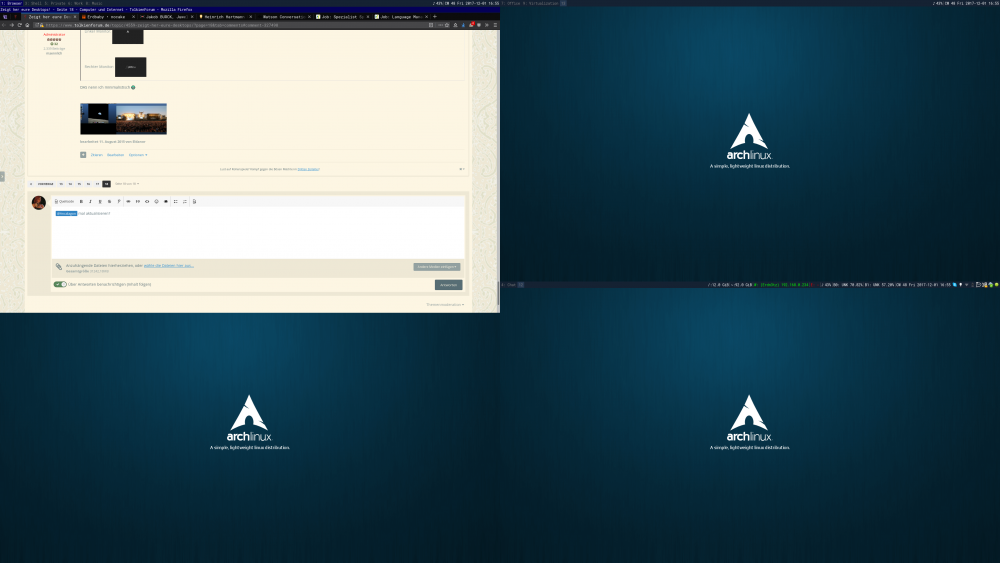The width and height of the screenshot is (1000, 563).
Task: Go to the Firefox home page
Action: (27, 25)
